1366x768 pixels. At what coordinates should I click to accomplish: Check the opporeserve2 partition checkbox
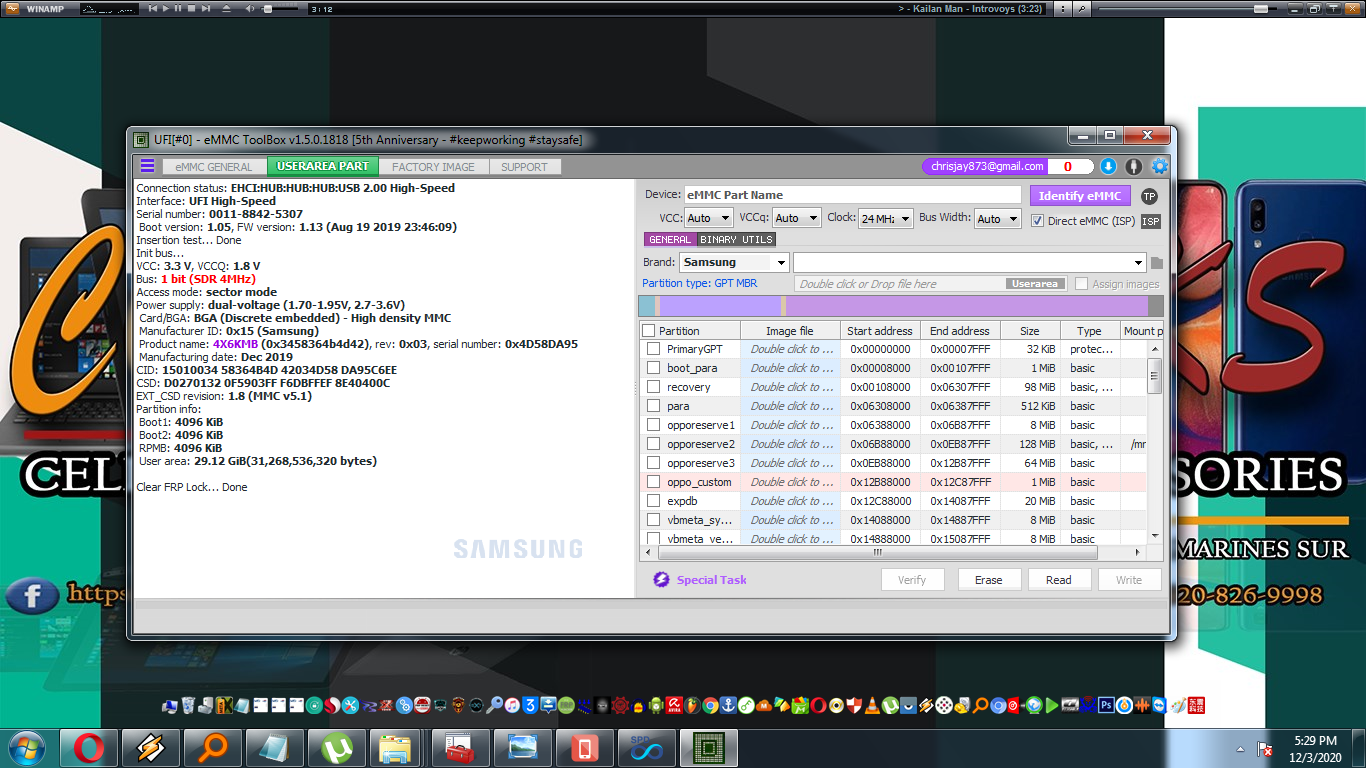pyautogui.click(x=654, y=444)
